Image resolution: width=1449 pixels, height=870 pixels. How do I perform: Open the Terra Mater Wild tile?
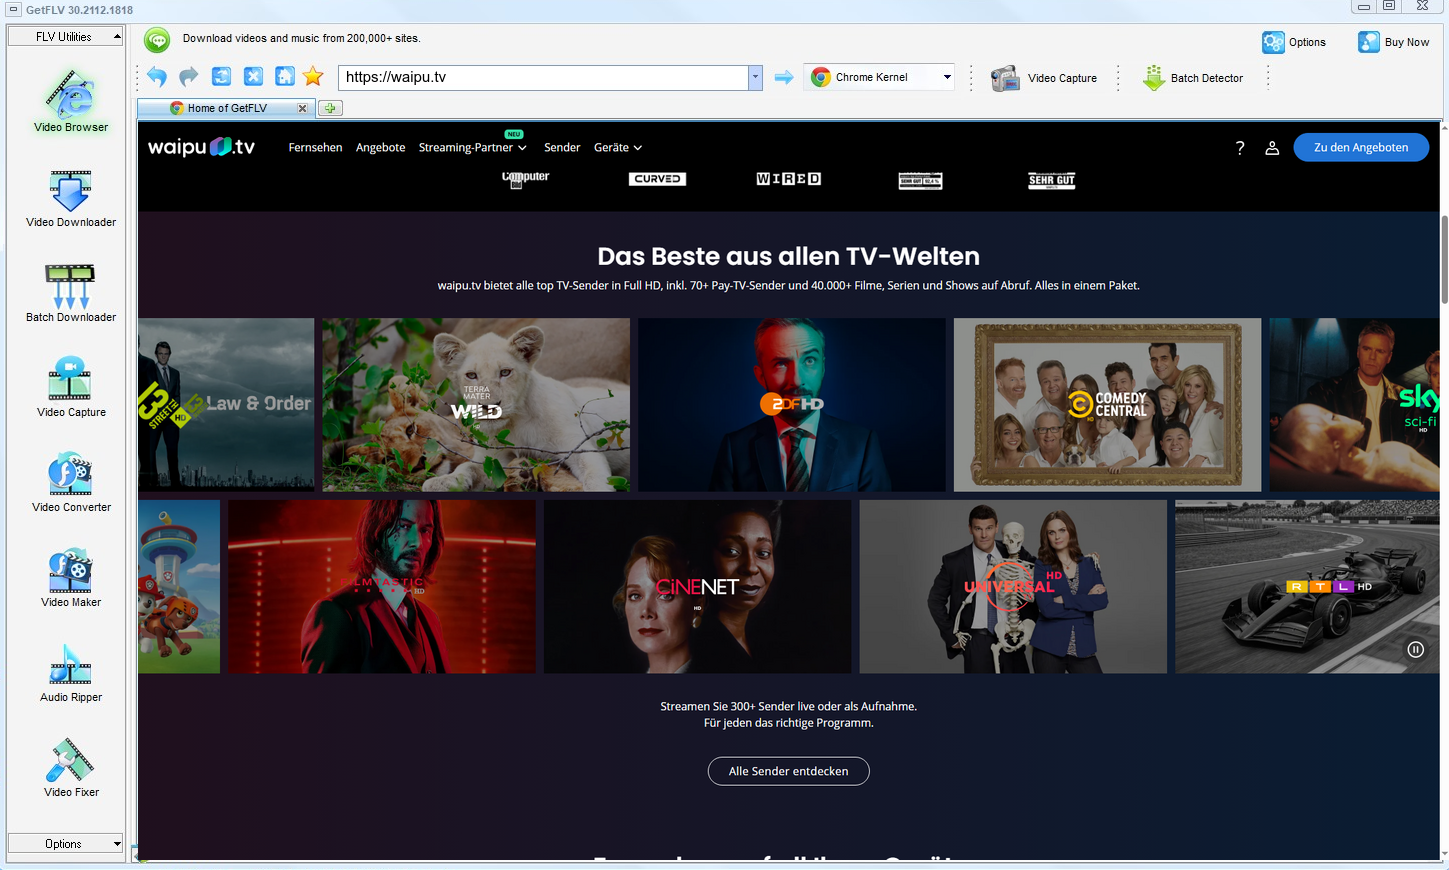tap(476, 405)
